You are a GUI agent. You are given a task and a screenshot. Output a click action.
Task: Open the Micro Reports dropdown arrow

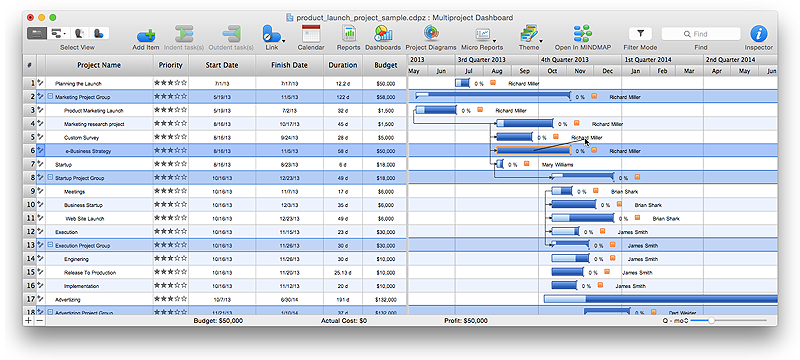pos(494,41)
